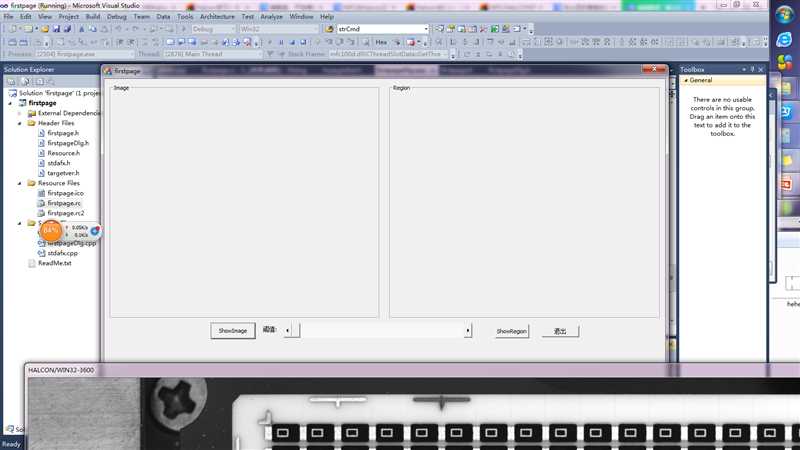Open Internet Explorer from desktop sidebar
The height and width of the screenshot is (450, 800).
[784, 40]
